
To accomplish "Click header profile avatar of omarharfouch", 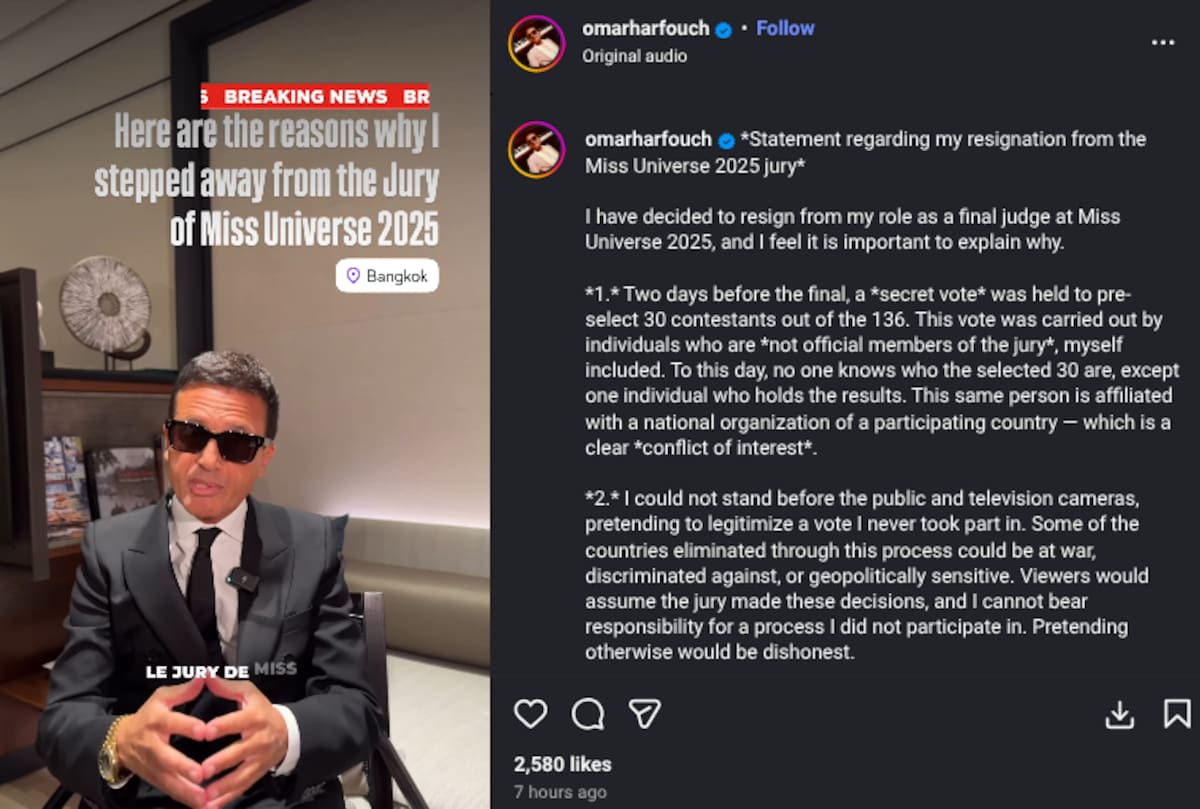I will (537, 44).
